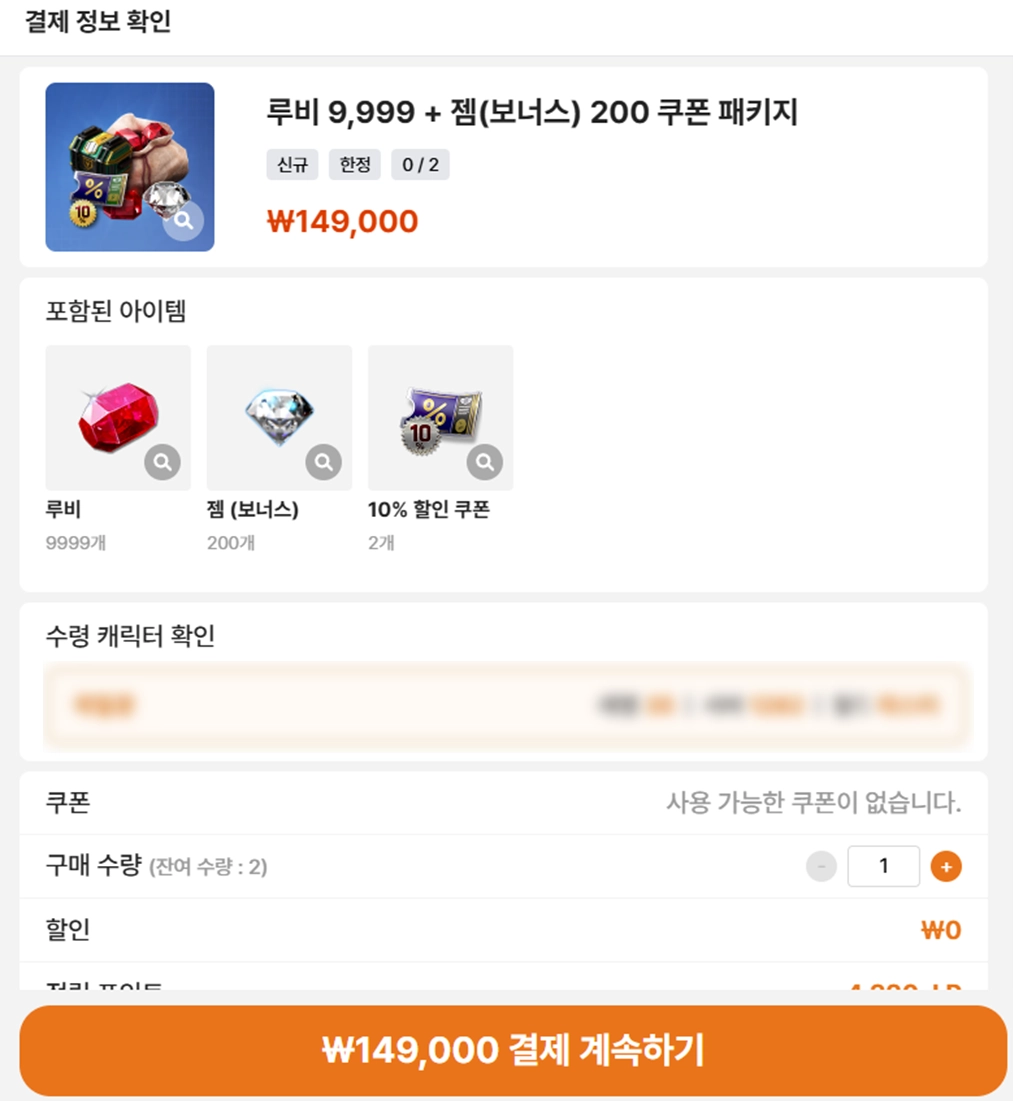Click the purchase quantity input field

[883, 866]
